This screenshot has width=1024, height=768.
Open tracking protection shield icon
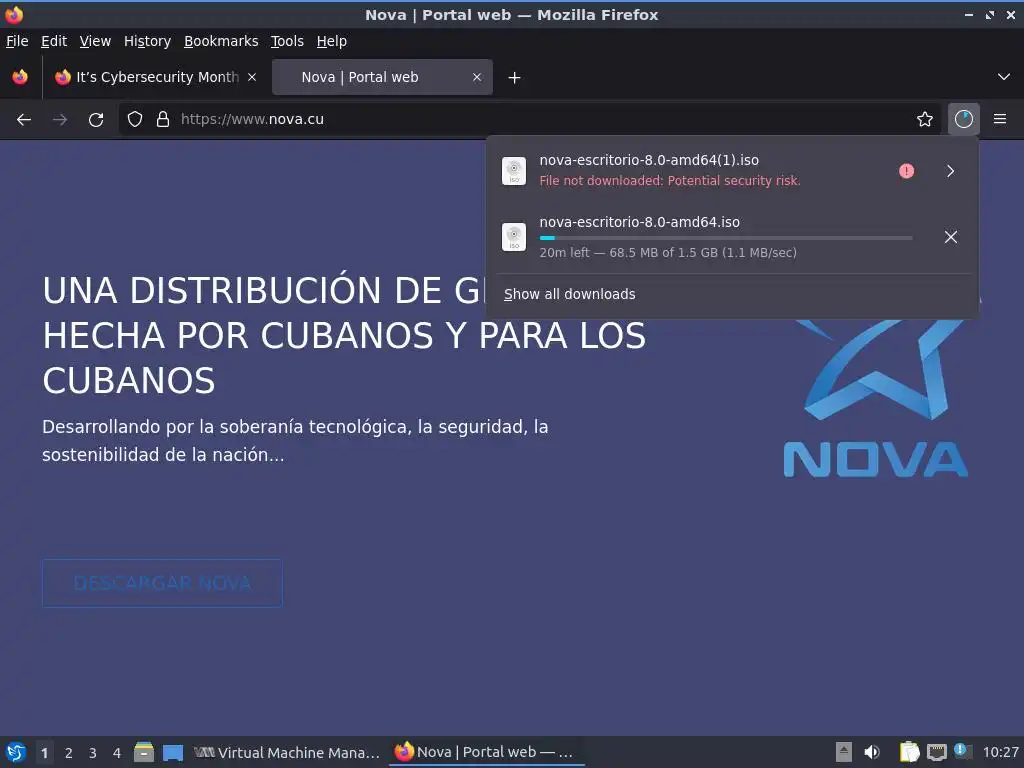[135, 120]
